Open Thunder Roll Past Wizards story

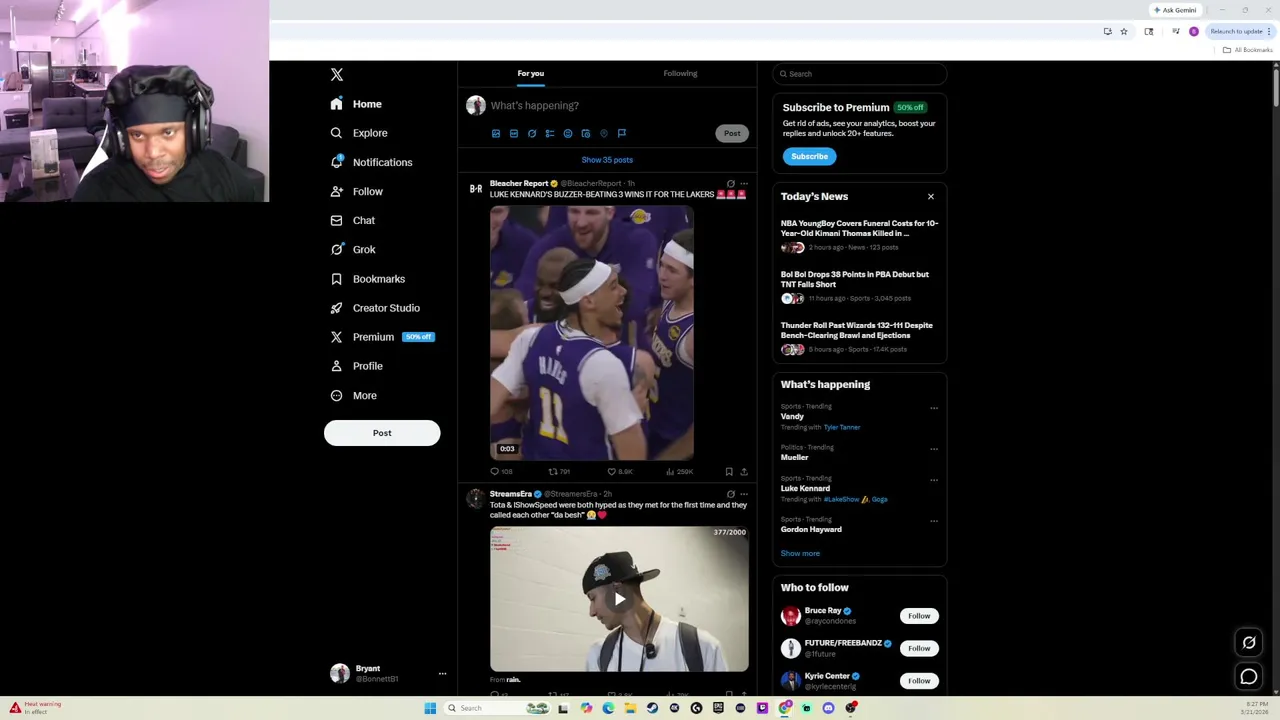(859, 337)
